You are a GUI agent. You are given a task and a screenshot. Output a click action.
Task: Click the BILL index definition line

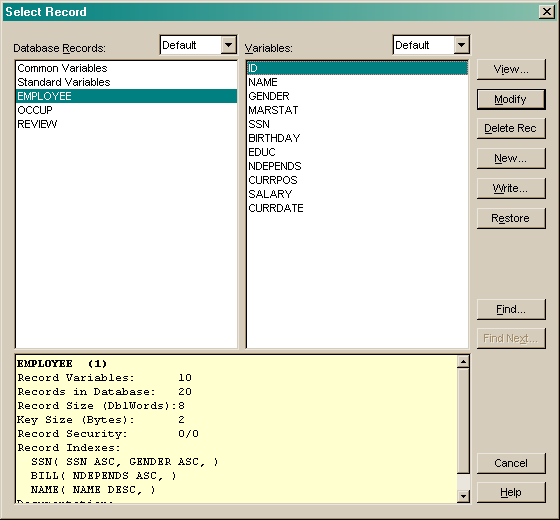(x=104, y=476)
